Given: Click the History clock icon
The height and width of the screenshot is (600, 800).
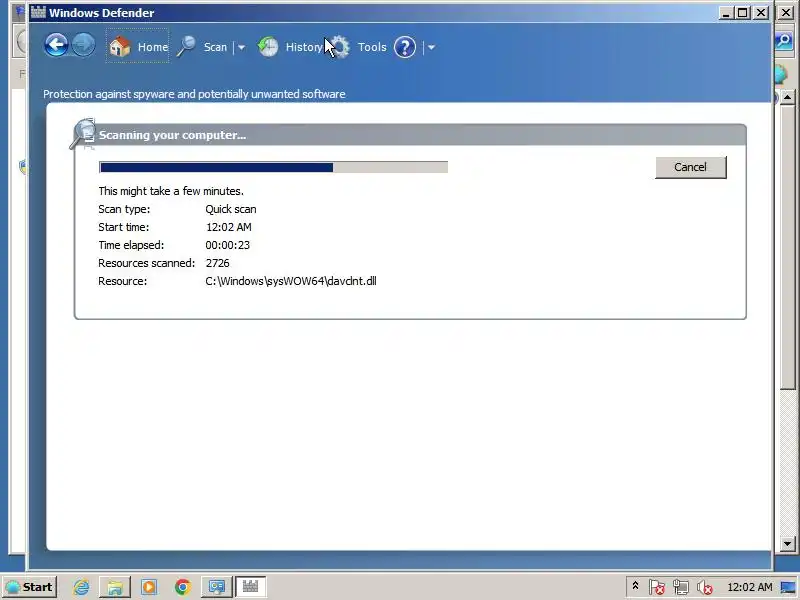Looking at the screenshot, I should [x=268, y=46].
